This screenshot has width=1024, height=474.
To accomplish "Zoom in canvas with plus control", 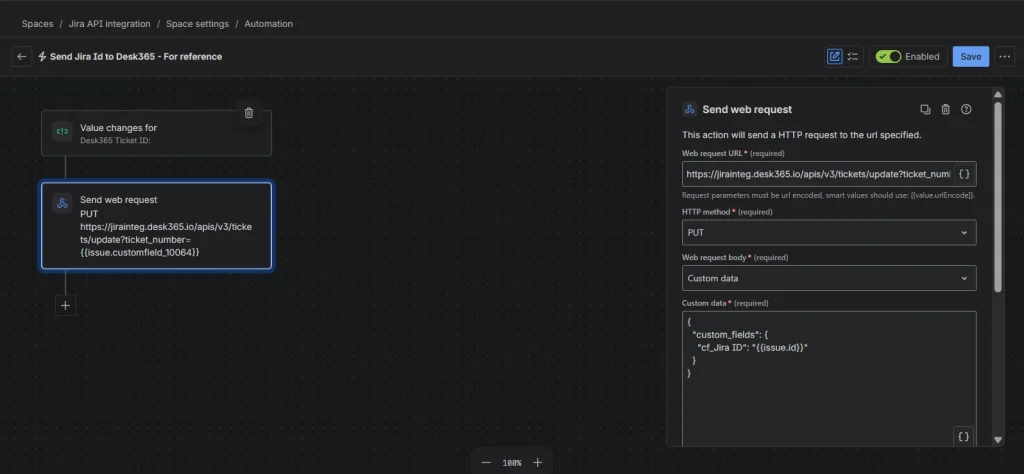I will pos(537,462).
